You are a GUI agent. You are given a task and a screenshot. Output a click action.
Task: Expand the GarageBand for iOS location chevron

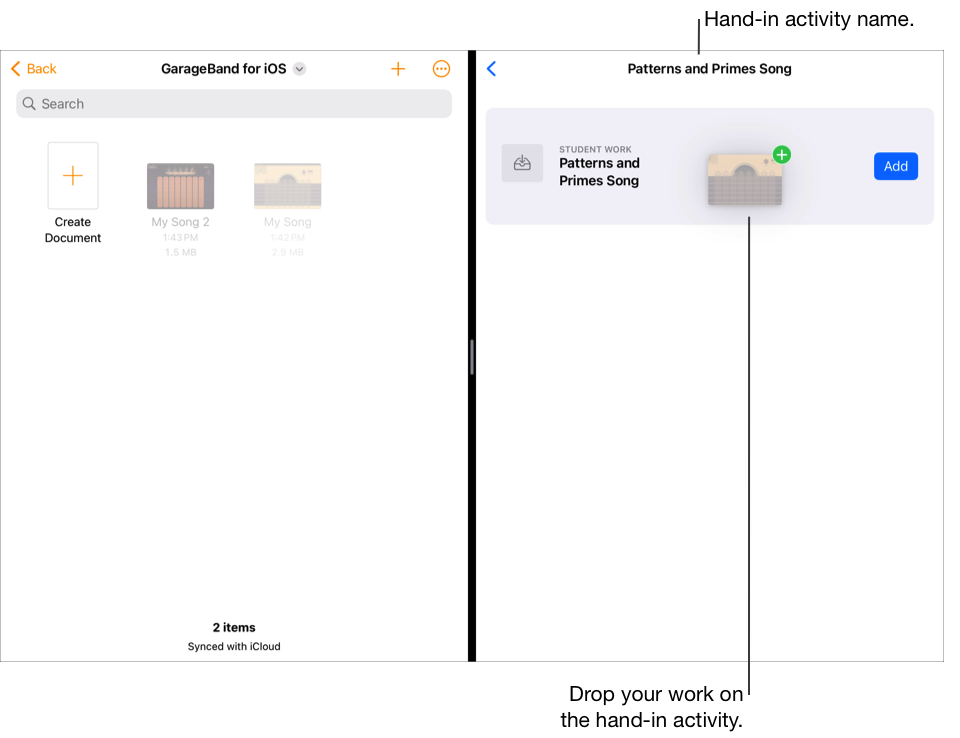coord(298,68)
